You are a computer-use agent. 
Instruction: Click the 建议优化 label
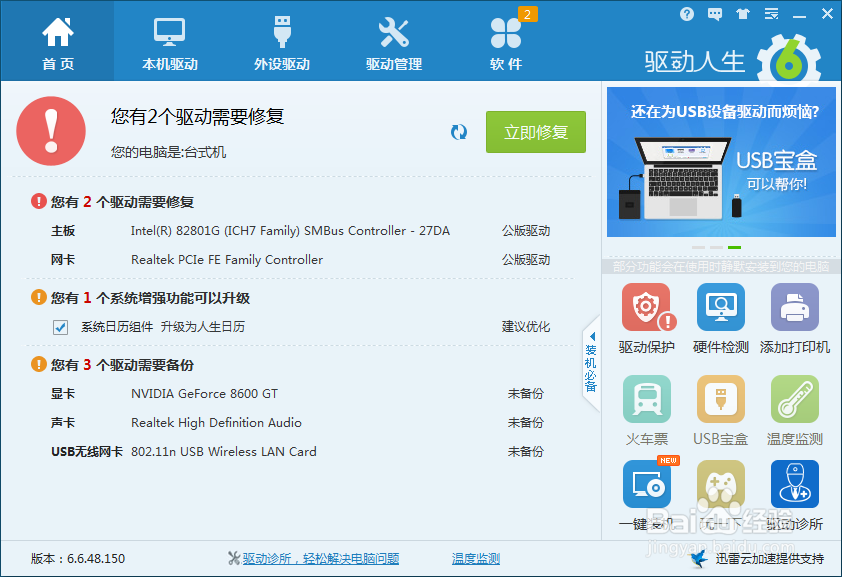click(x=526, y=327)
